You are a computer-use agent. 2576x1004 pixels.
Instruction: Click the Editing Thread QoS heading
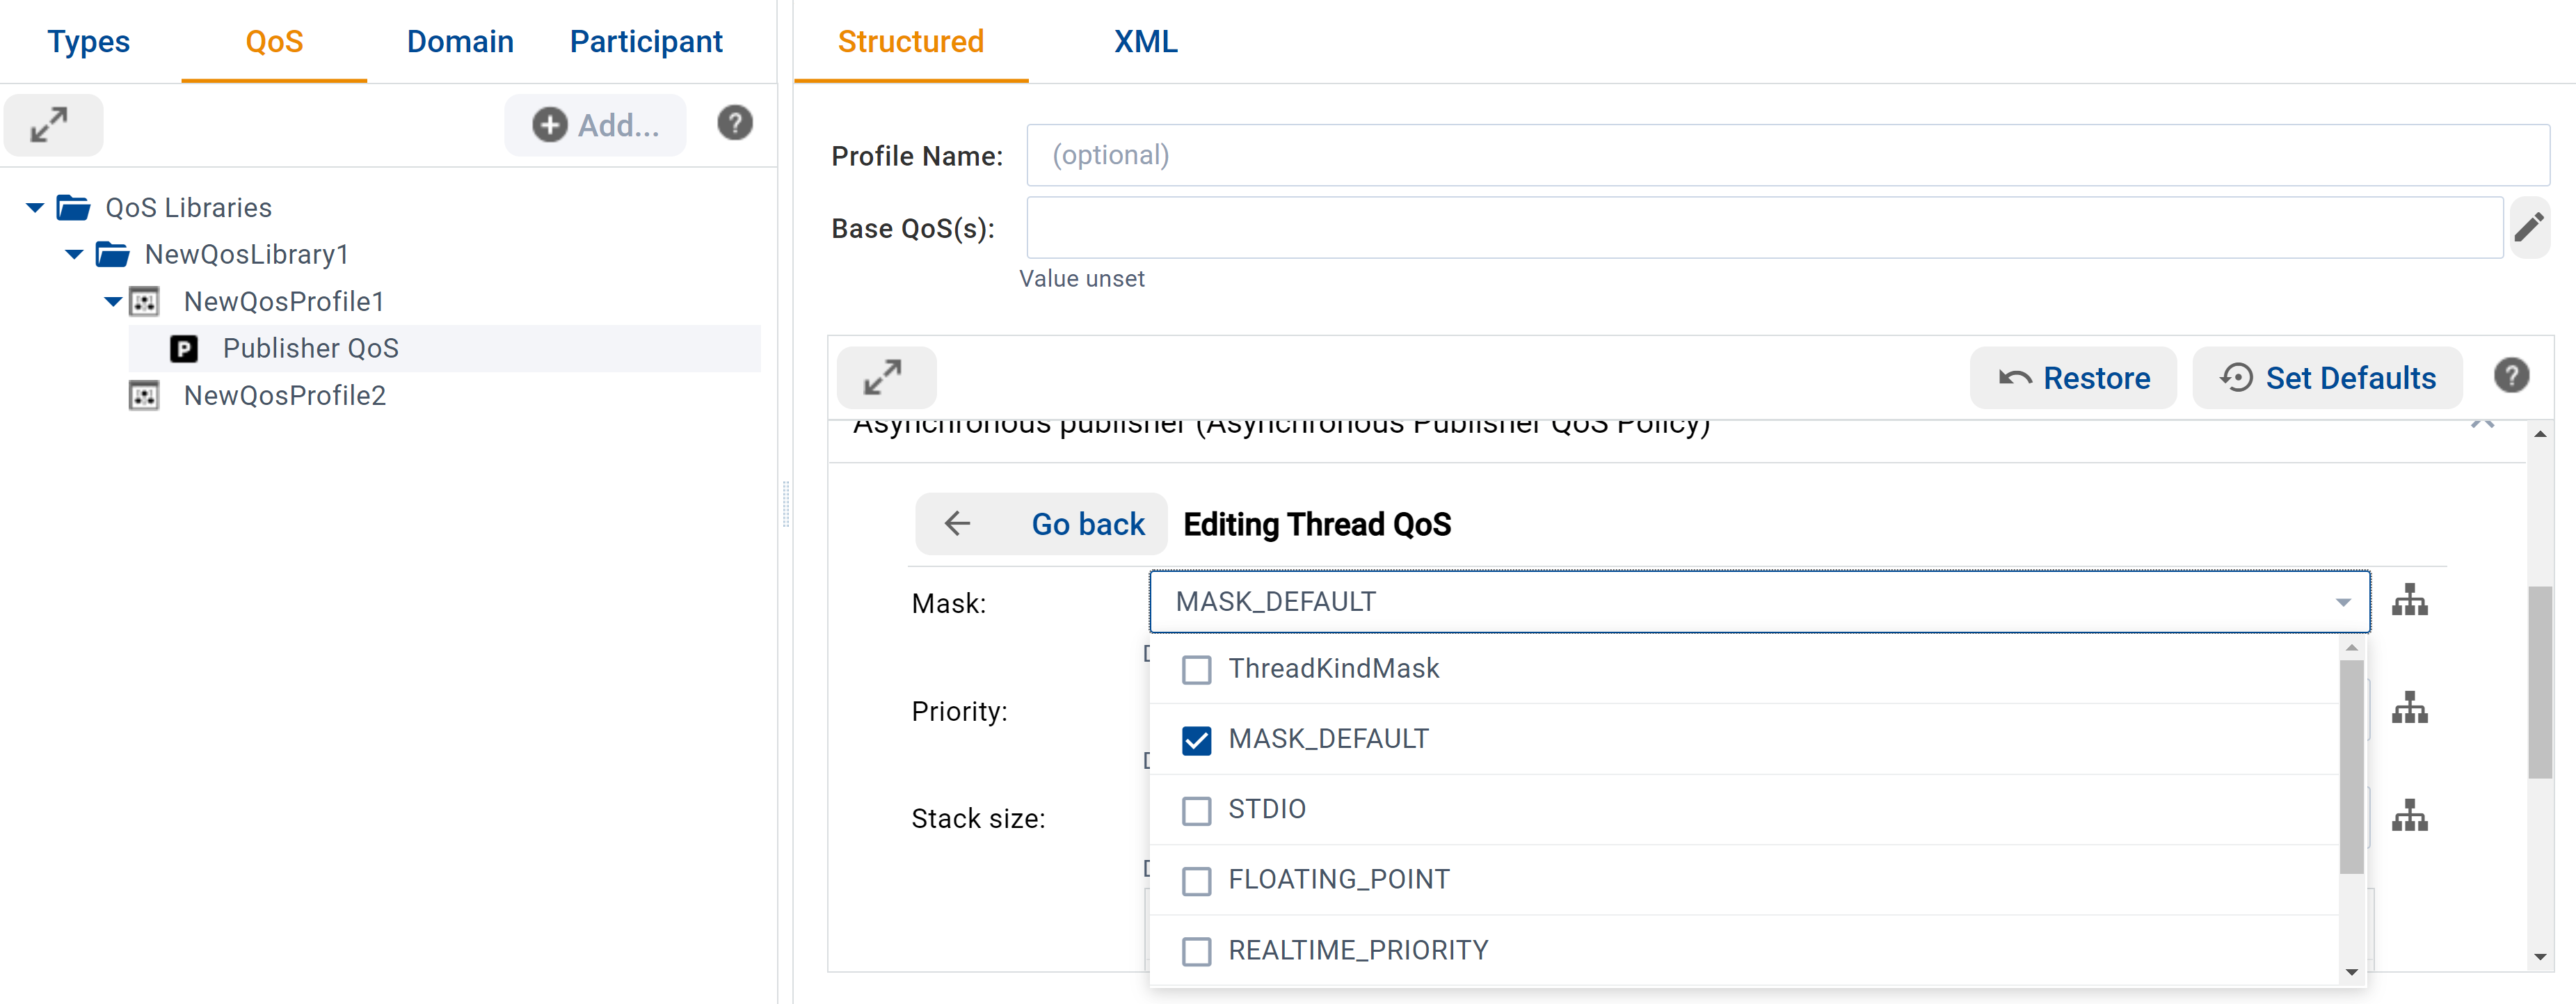(x=1317, y=524)
